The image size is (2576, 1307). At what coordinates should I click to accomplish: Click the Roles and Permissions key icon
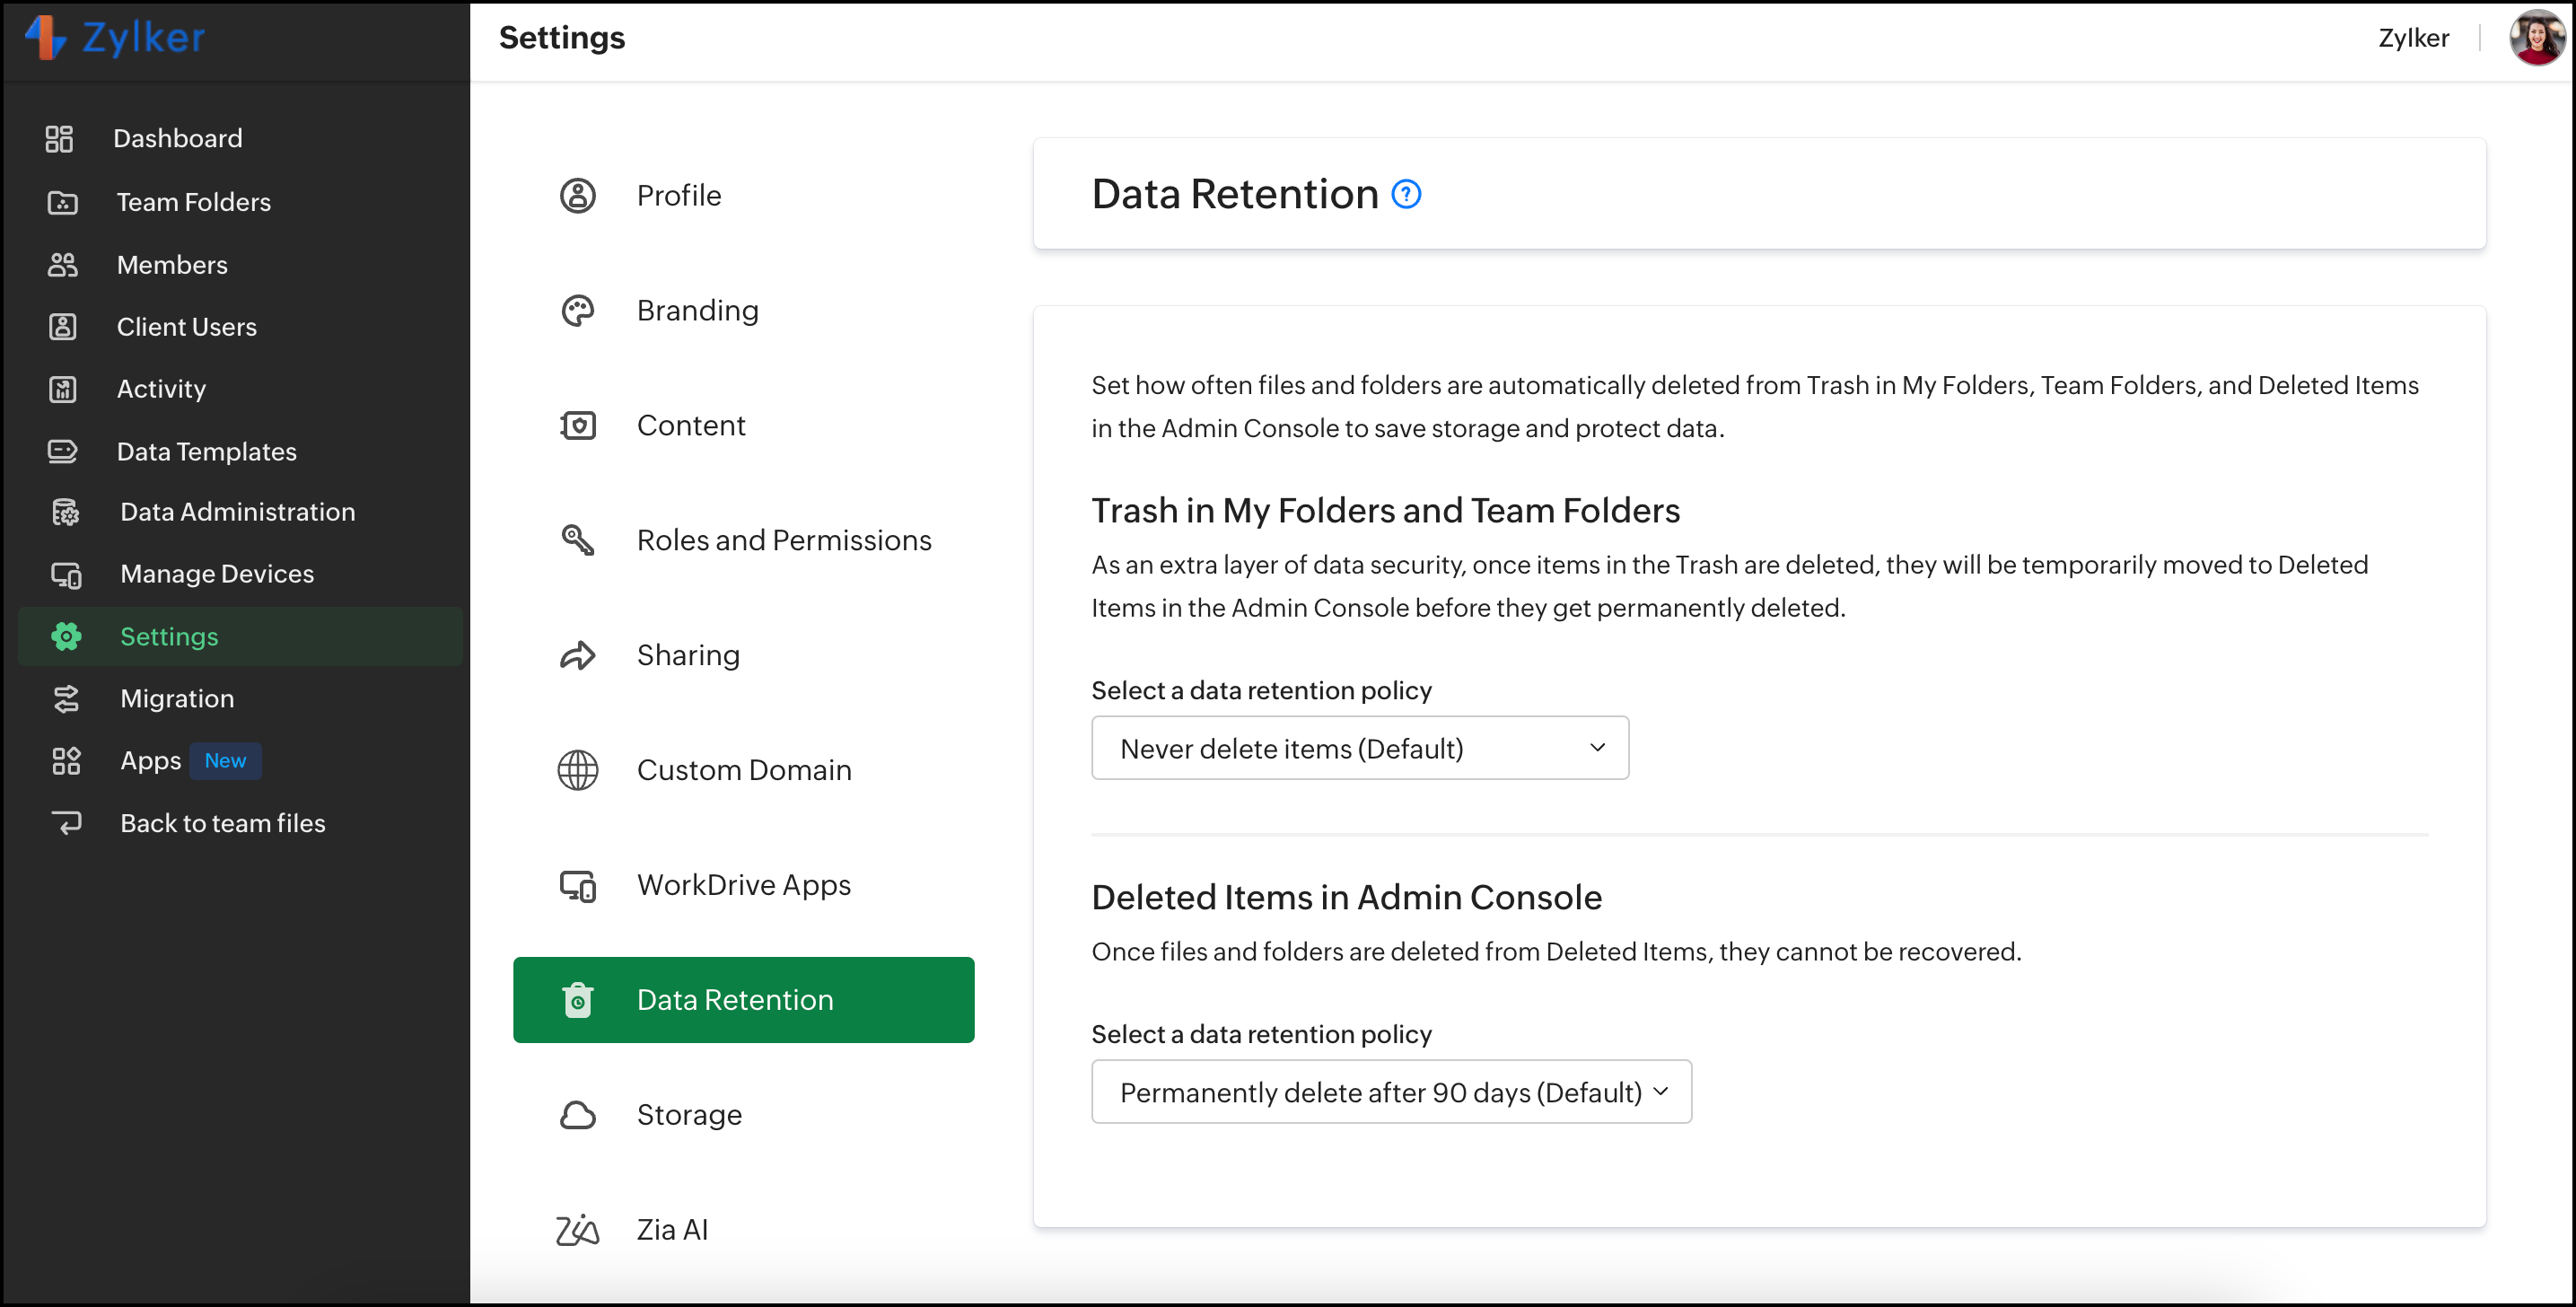tap(577, 540)
